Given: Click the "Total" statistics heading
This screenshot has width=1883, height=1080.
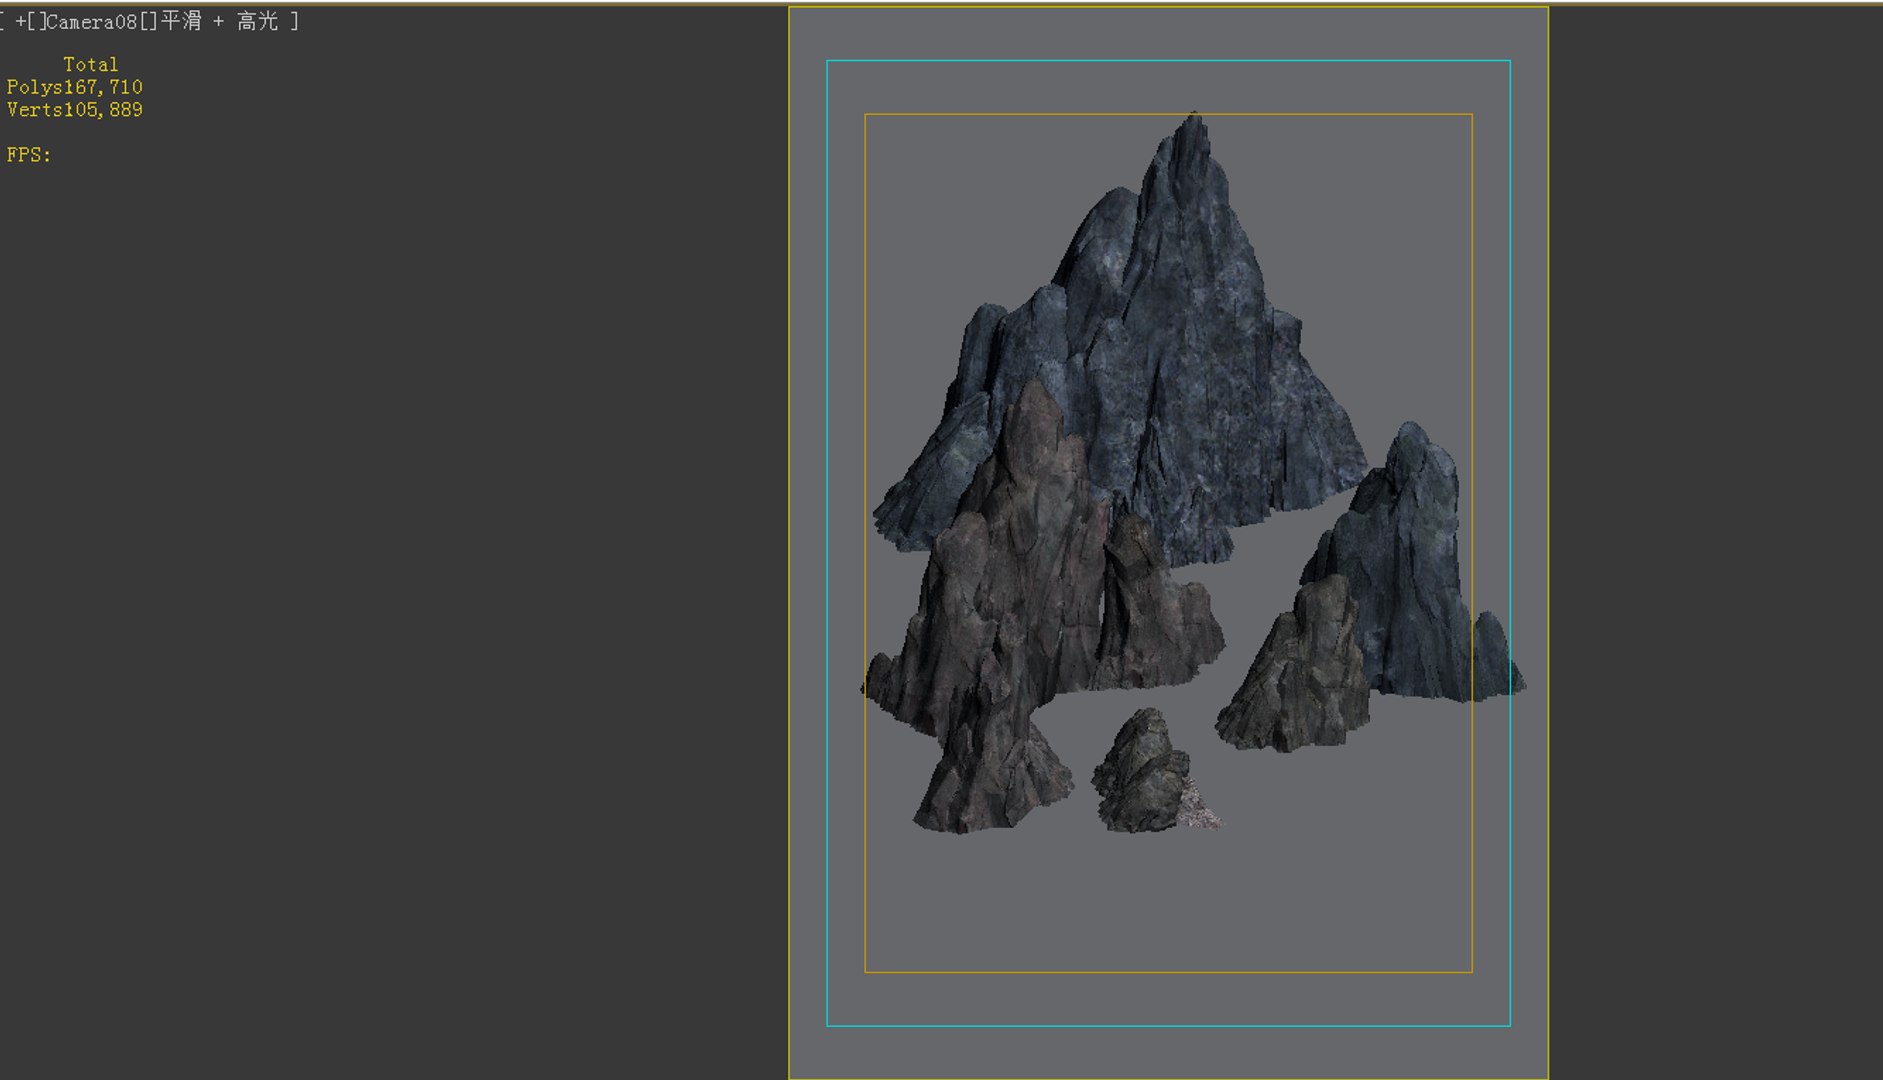Looking at the screenshot, I should 91,64.
